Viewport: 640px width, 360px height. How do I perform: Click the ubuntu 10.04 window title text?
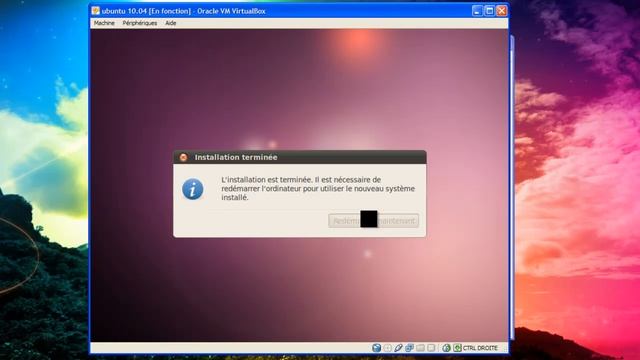click(184, 11)
